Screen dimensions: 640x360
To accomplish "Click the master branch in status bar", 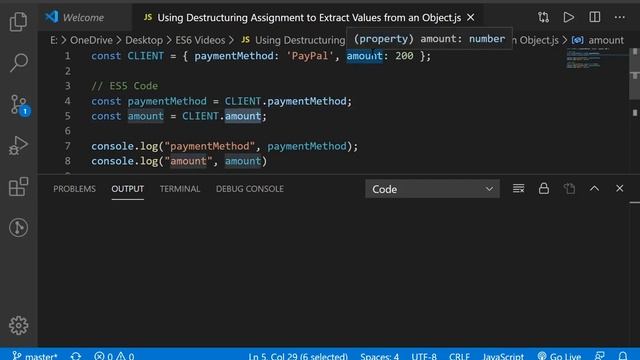I will pyautogui.click(x=35, y=356).
